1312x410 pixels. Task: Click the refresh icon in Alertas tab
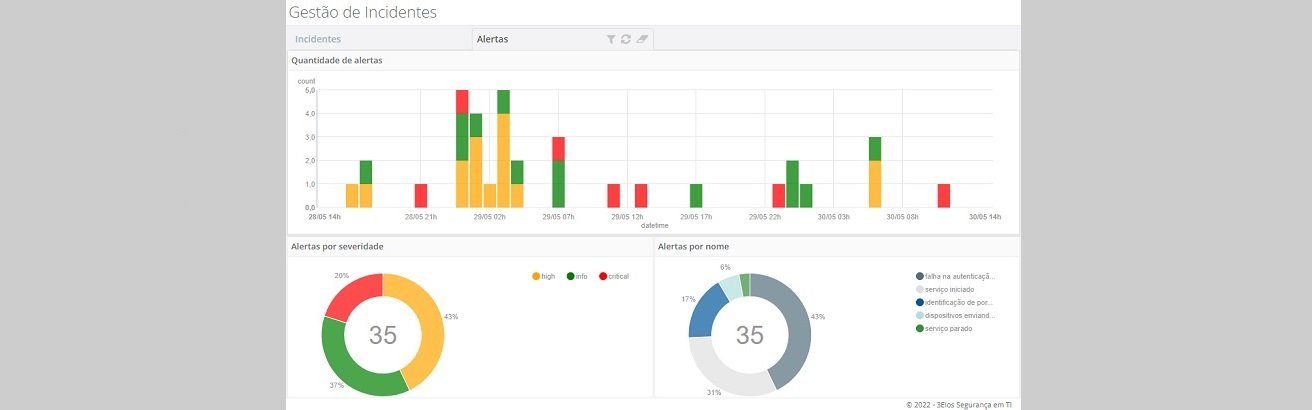click(x=626, y=39)
